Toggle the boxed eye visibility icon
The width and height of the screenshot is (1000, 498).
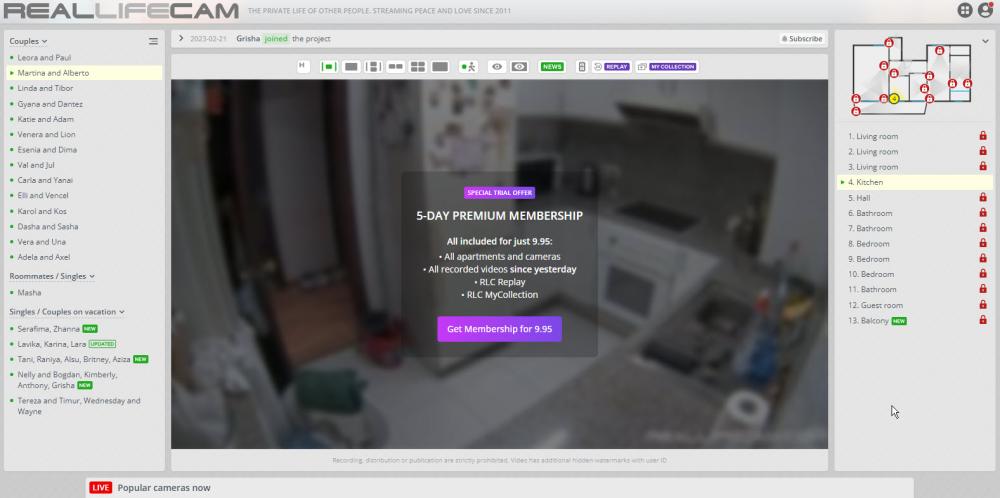519,67
